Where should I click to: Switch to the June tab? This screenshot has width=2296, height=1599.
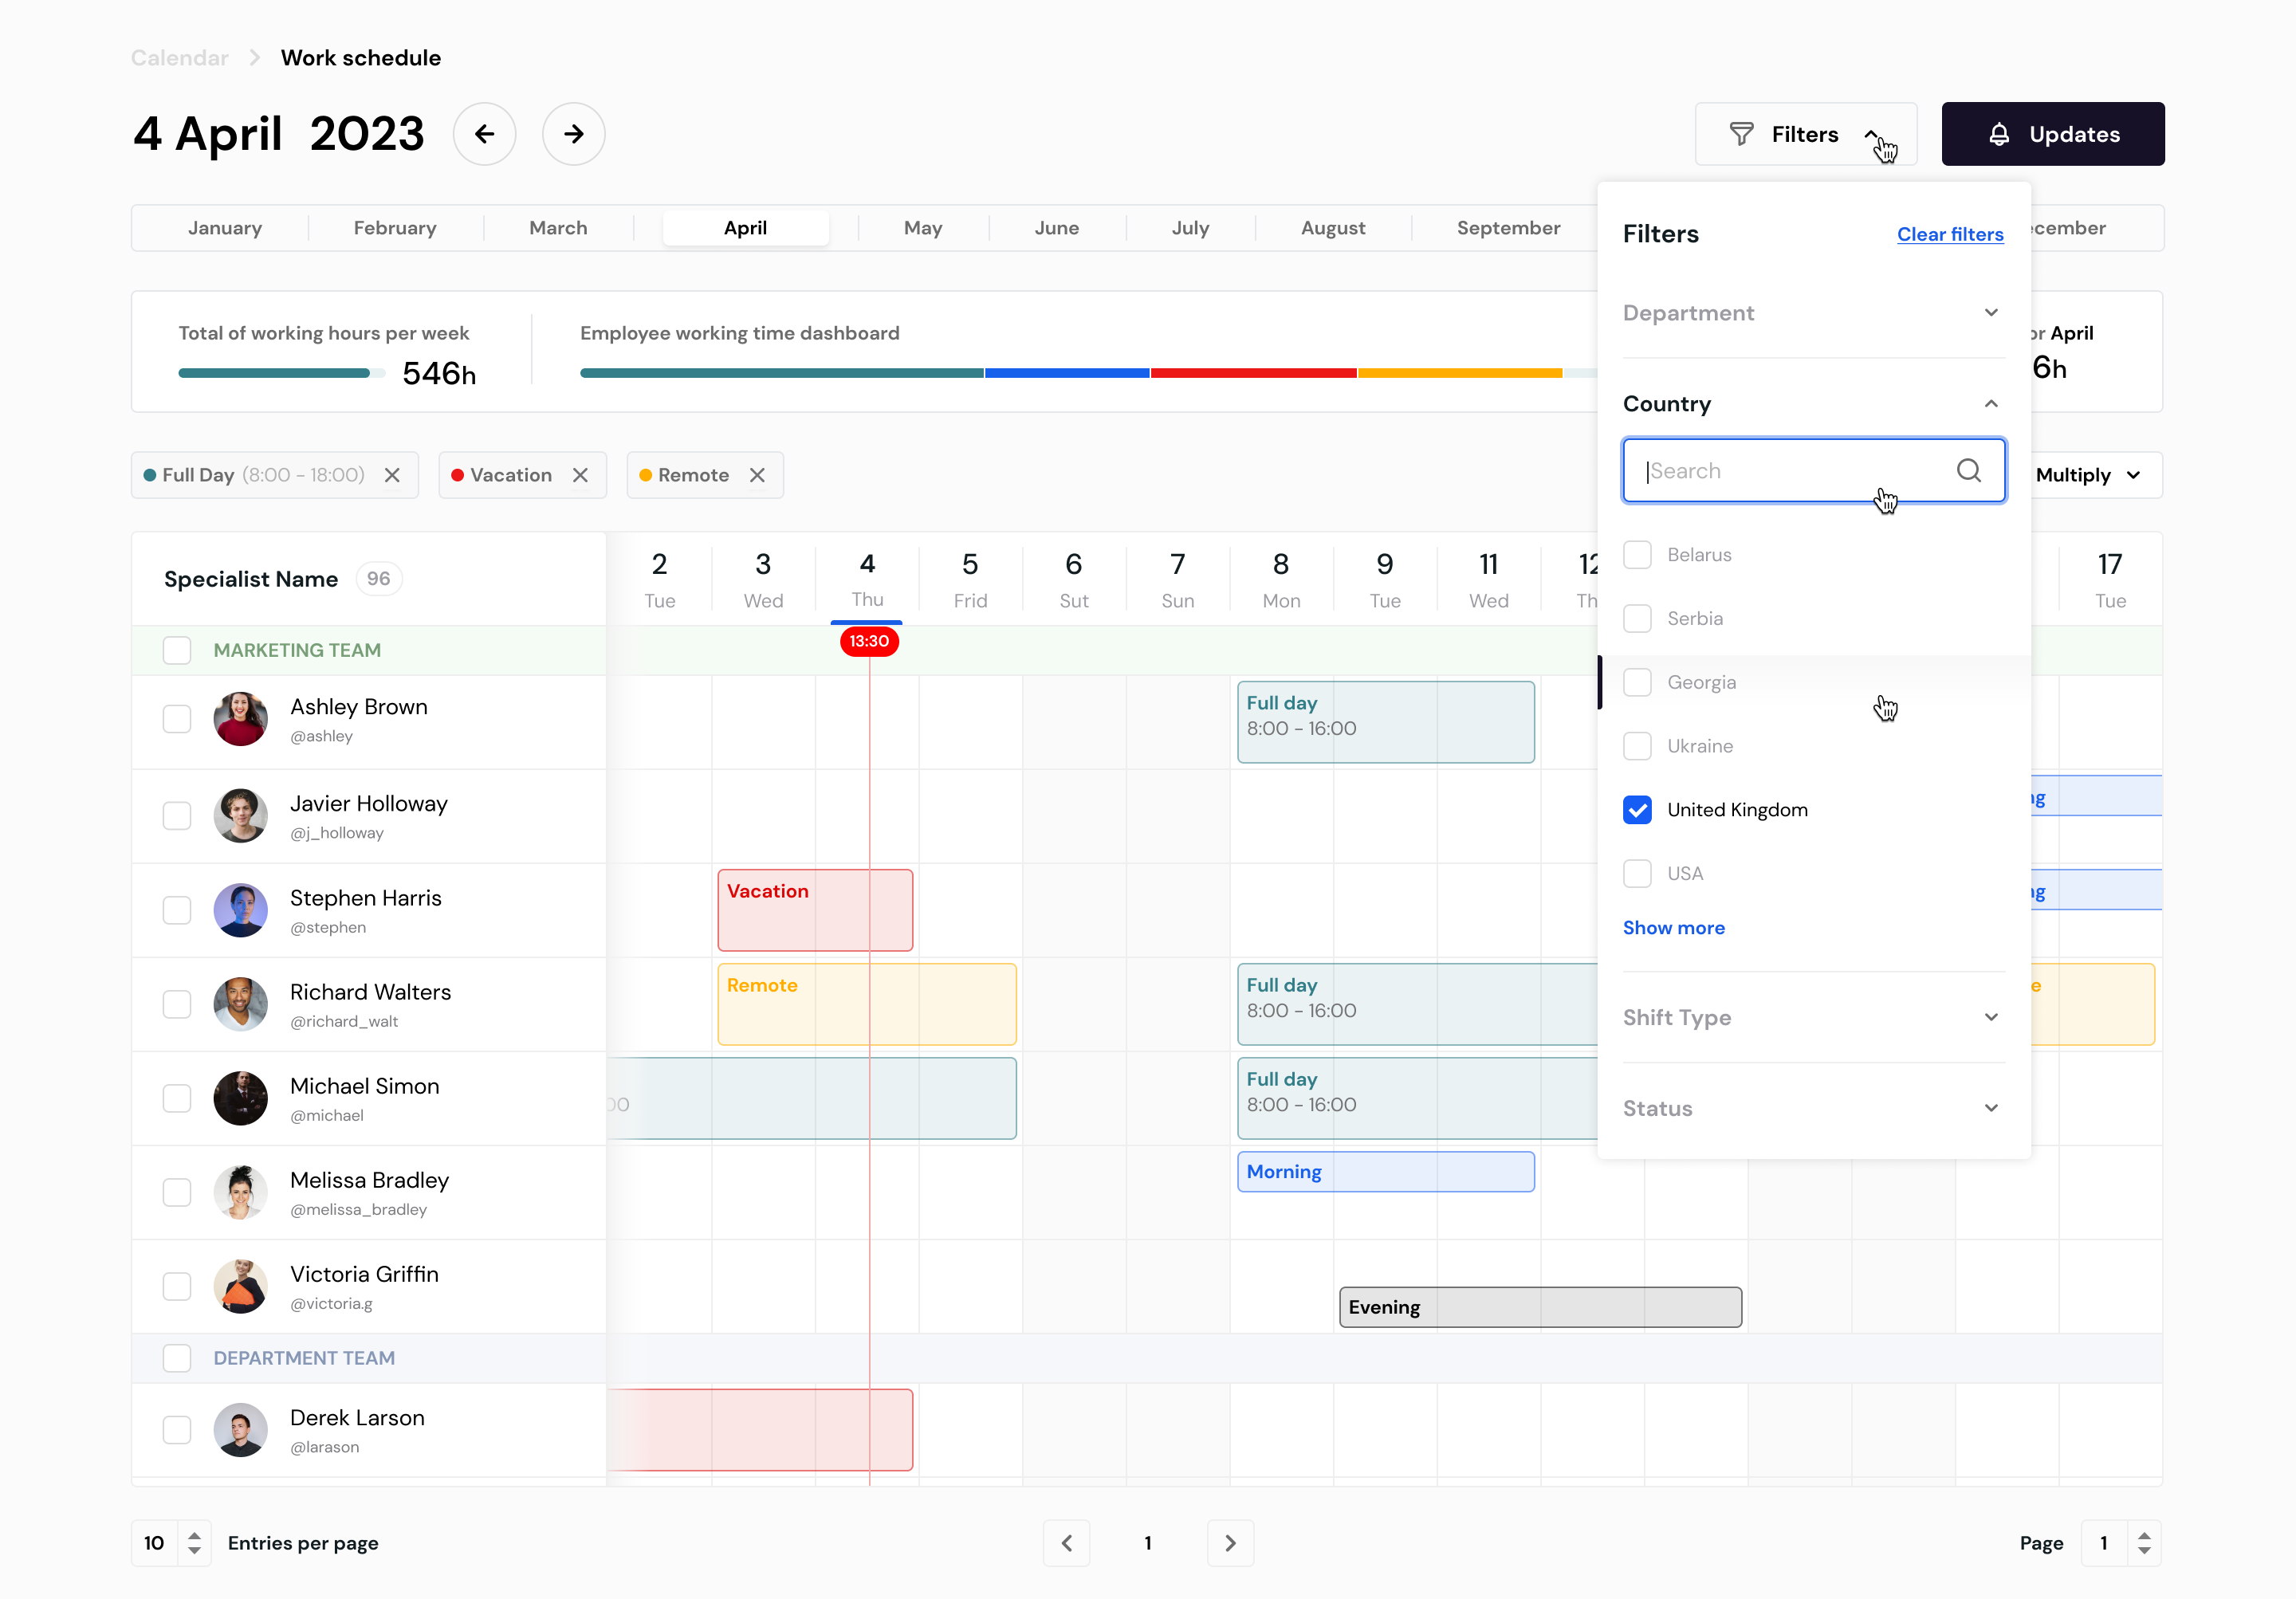pyautogui.click(x=1056, y=228)
